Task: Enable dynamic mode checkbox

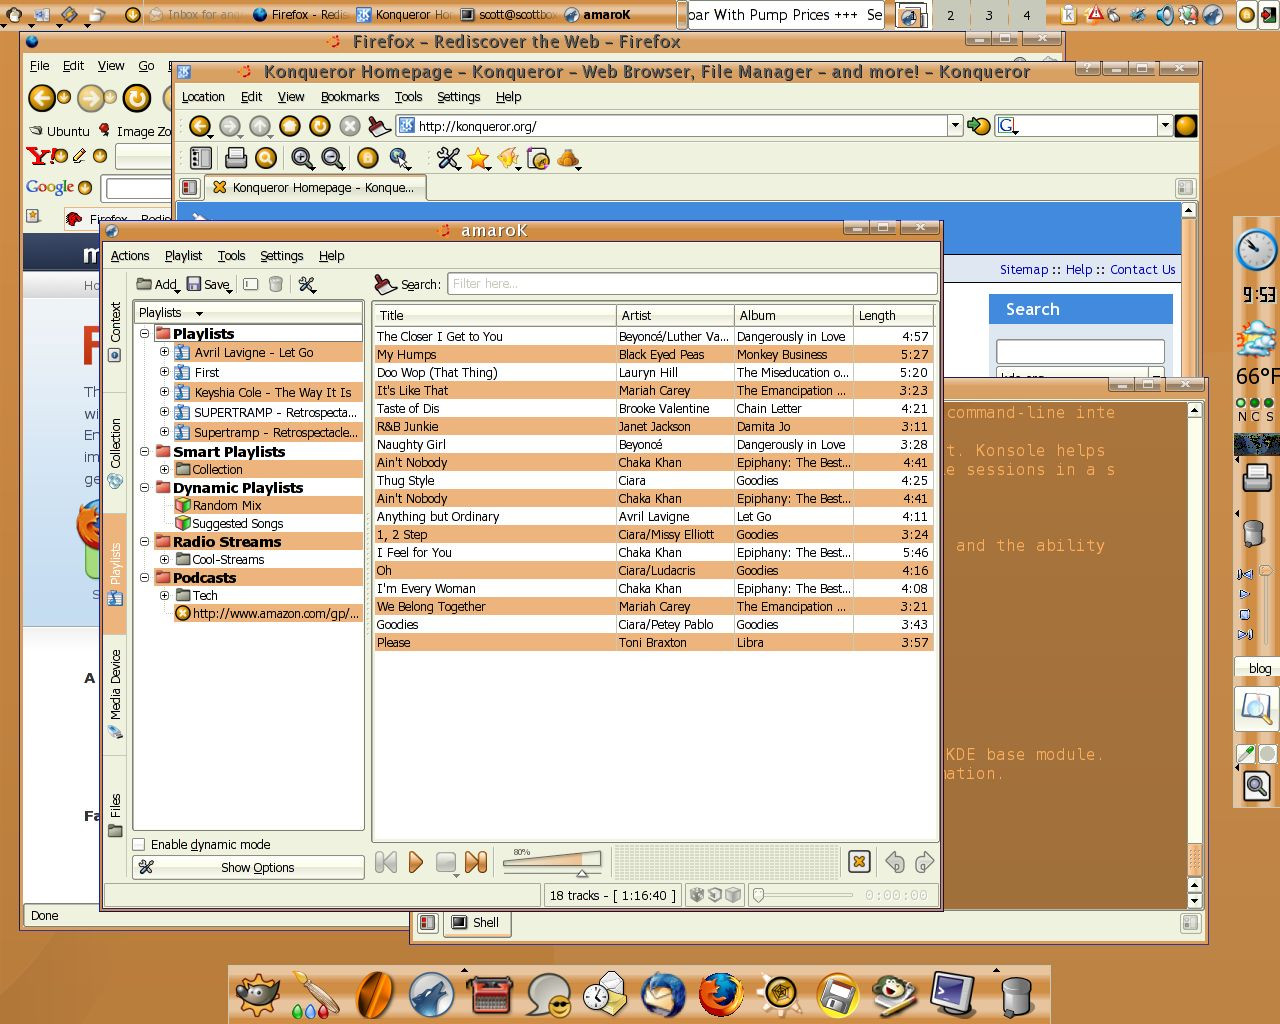Action: tap(139, 844)
